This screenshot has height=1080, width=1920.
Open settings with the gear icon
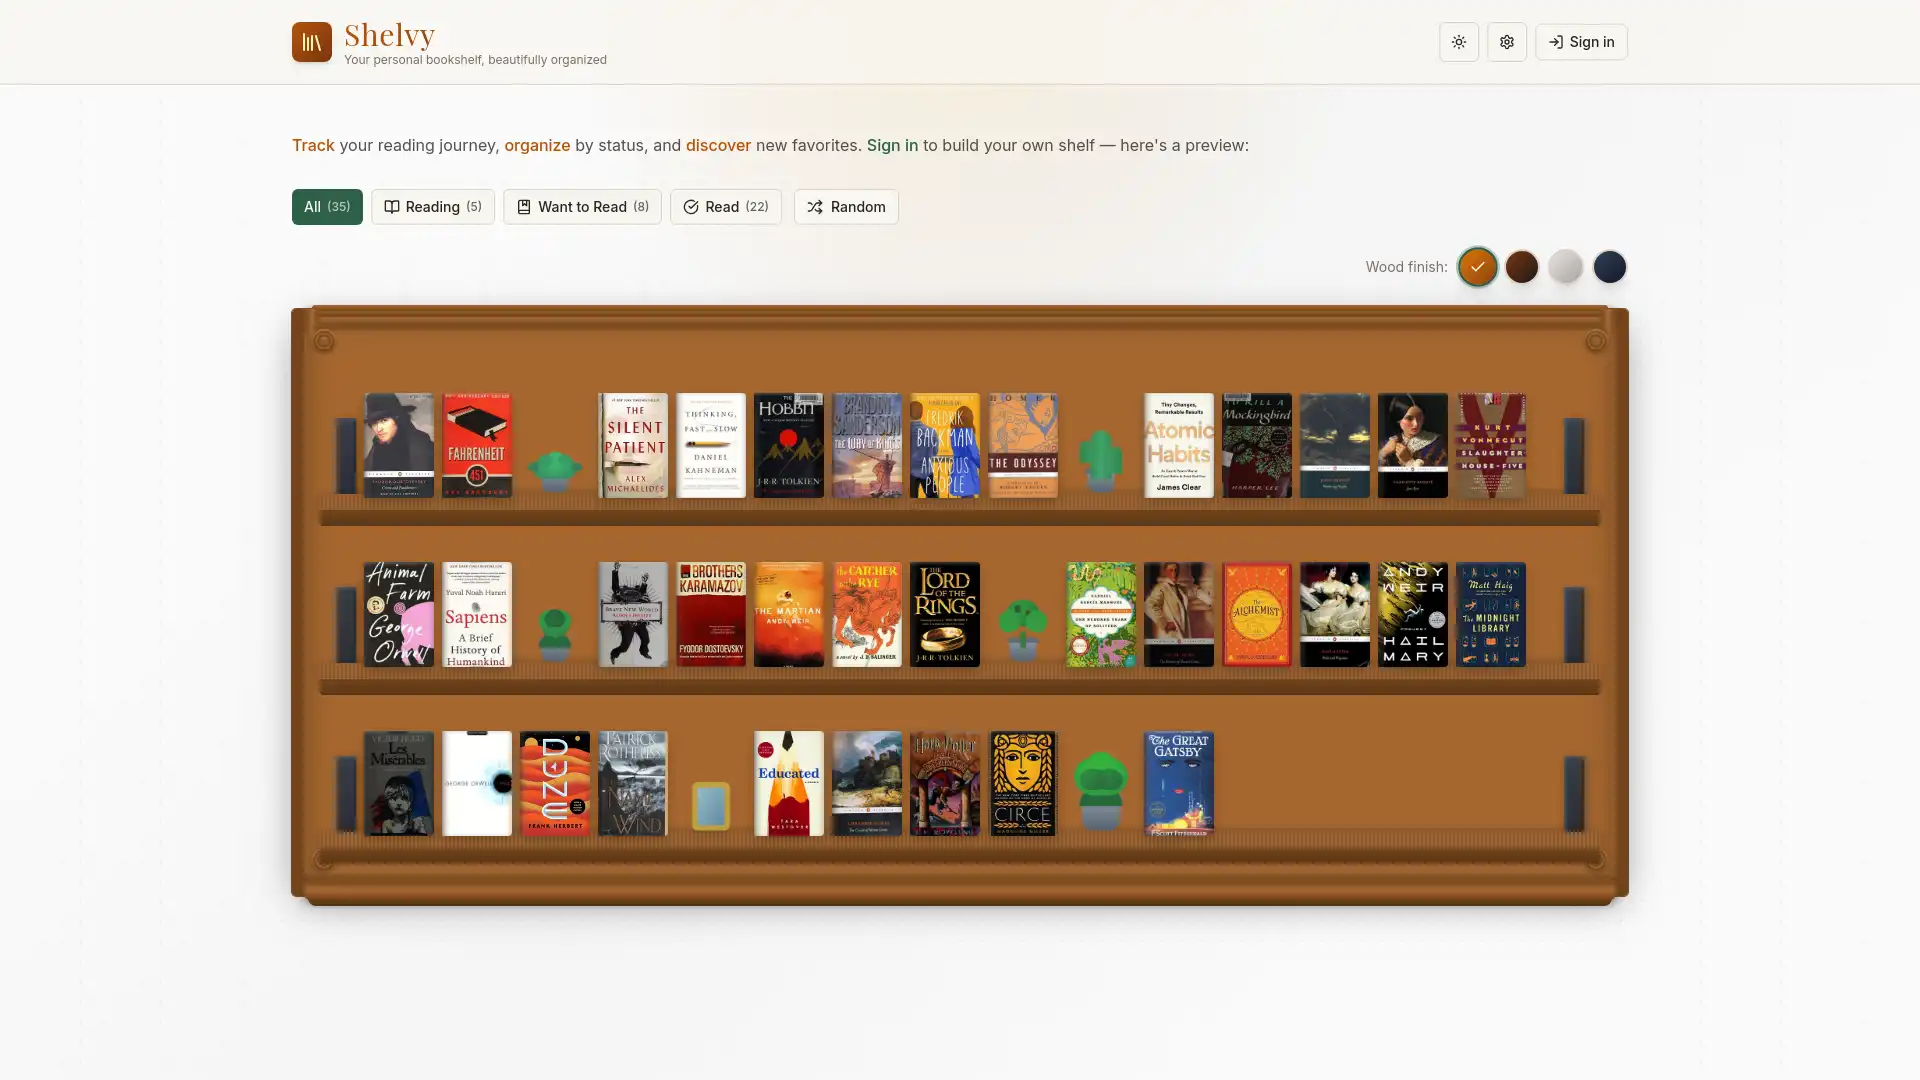pyautogui.click(x=1506, y=42)
